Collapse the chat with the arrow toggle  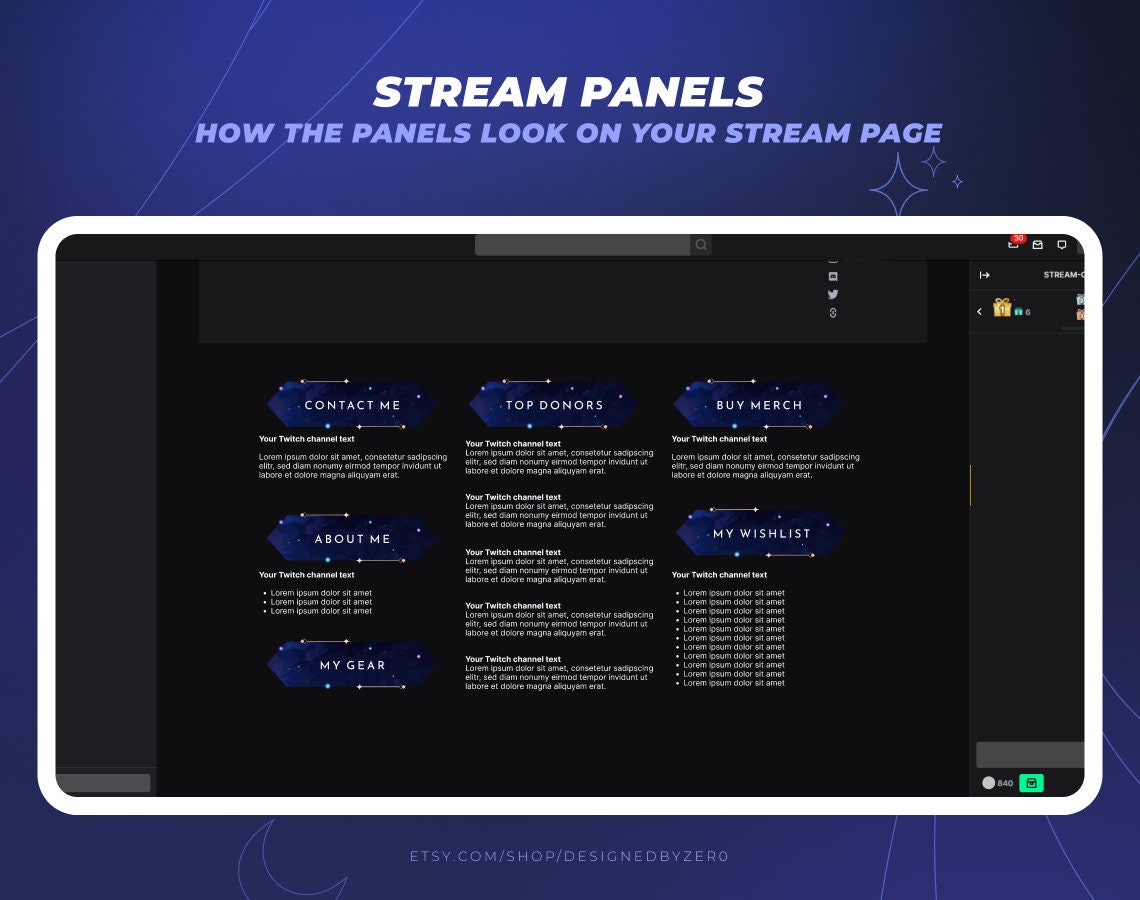984,275
